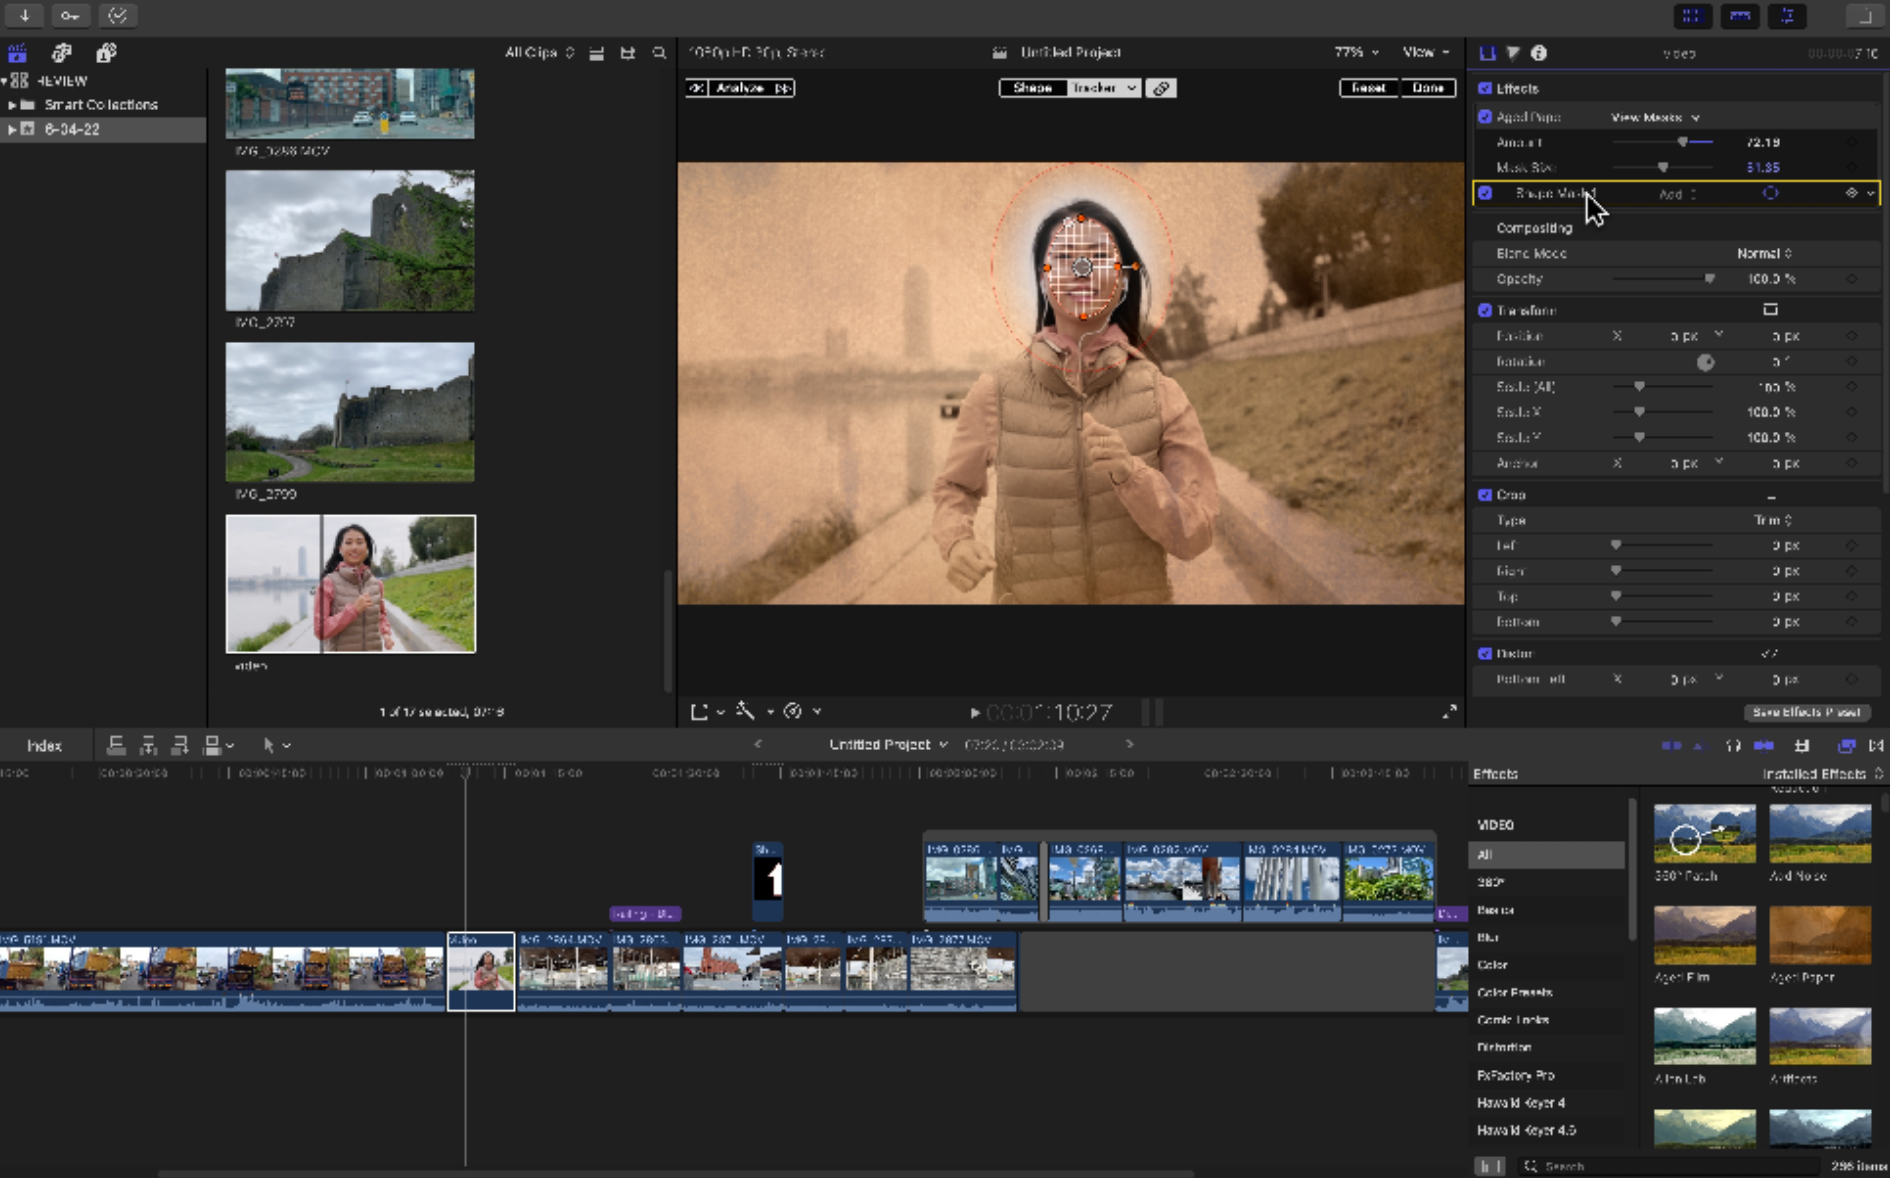The height and width of the screenshot is (1178, 1890).
Task: Click the Aged Paper effect thumbnail
Action: [x=1820, y=935]
